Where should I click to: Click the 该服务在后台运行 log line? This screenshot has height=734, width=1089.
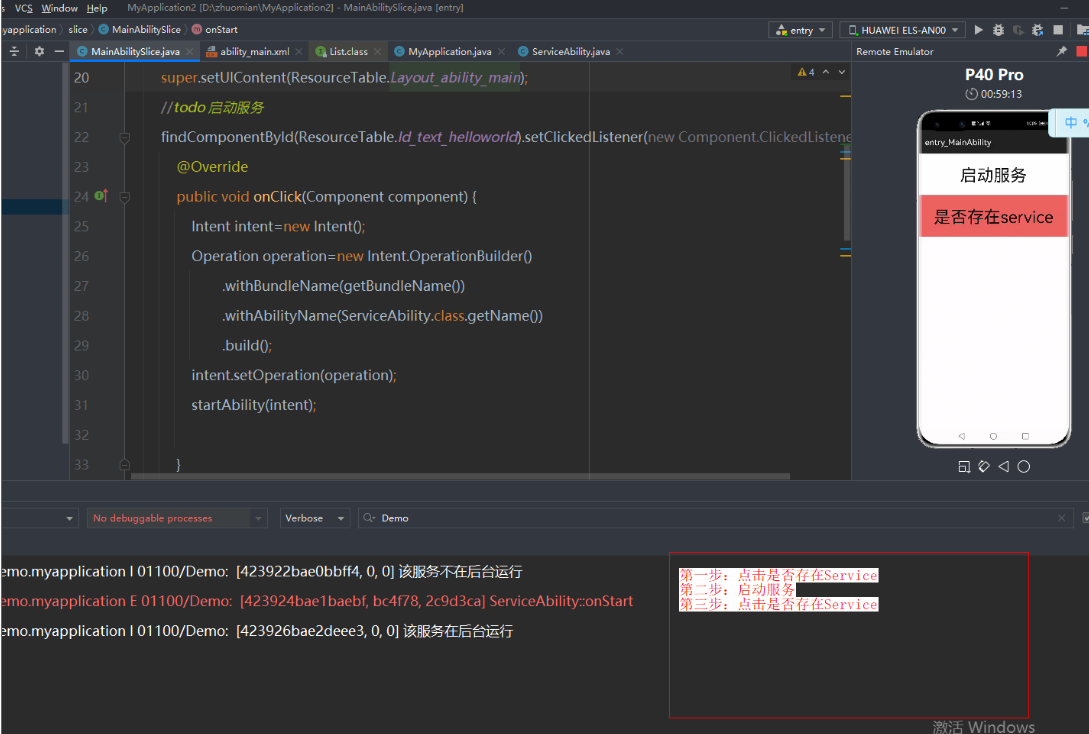click(x=257, y=631)
